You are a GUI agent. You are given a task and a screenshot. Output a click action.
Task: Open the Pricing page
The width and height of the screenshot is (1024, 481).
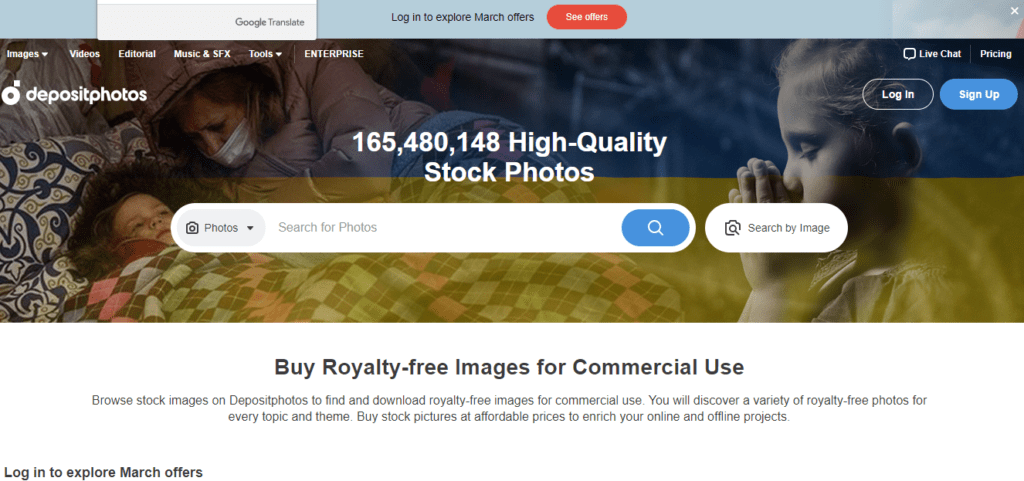(x=996, y=54)
